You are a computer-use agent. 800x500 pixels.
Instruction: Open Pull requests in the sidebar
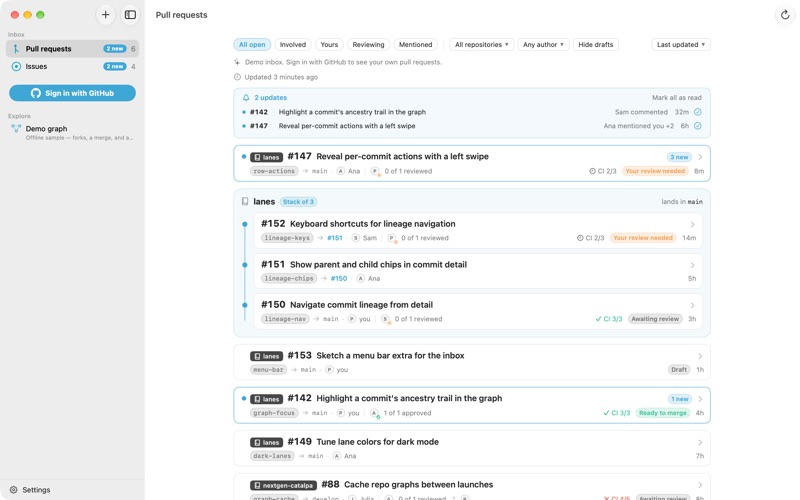click(72, 48)
